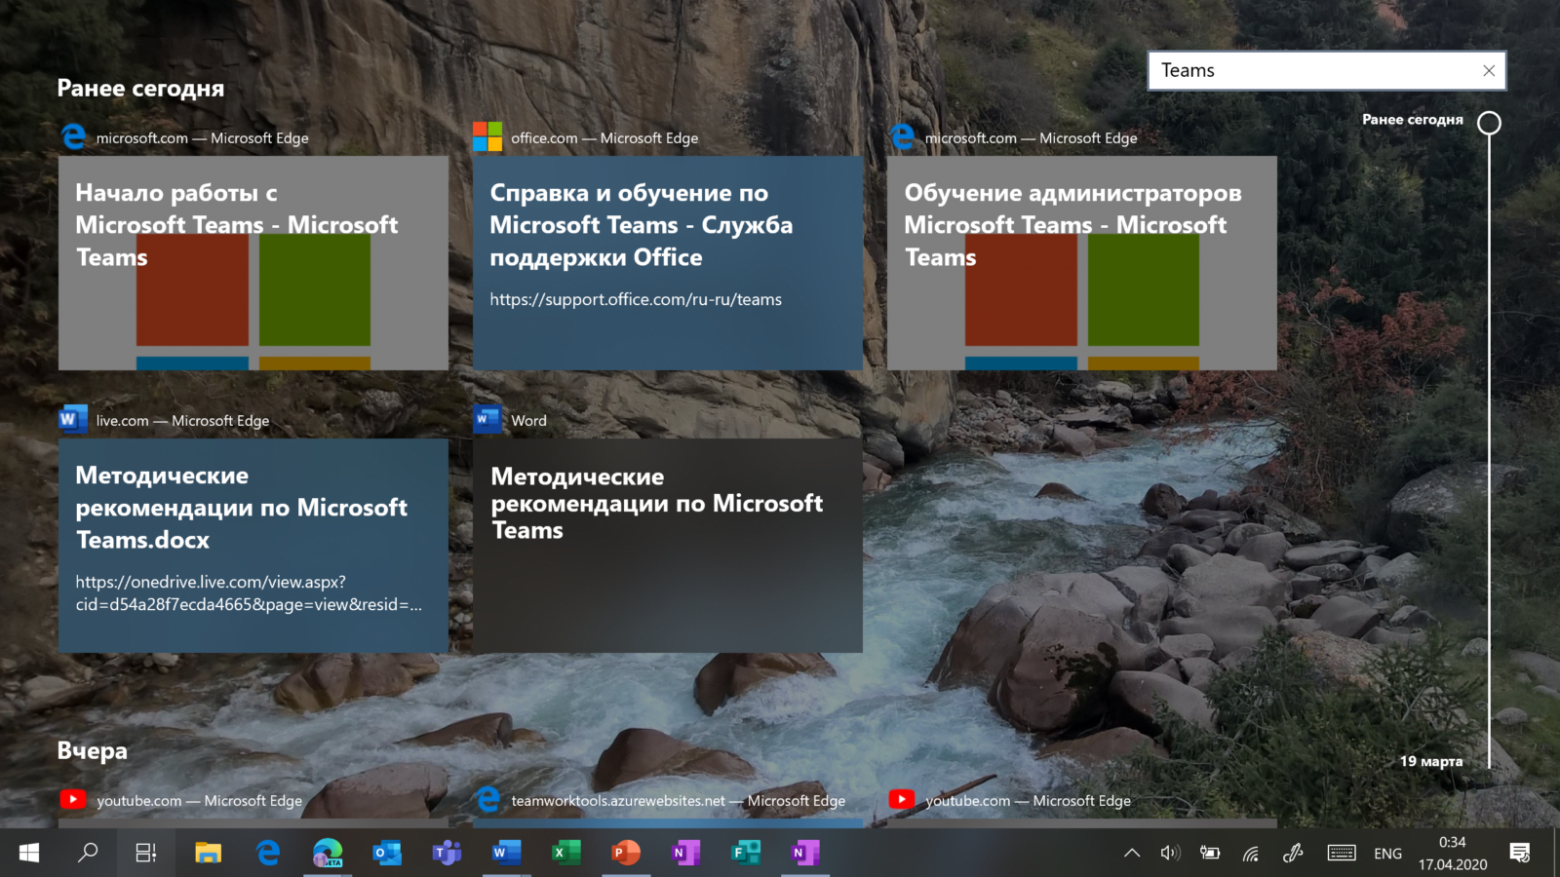Launch Edge Beta from taskbar
The height and width of the screenshot is (877, 1560).
(328, 853)
